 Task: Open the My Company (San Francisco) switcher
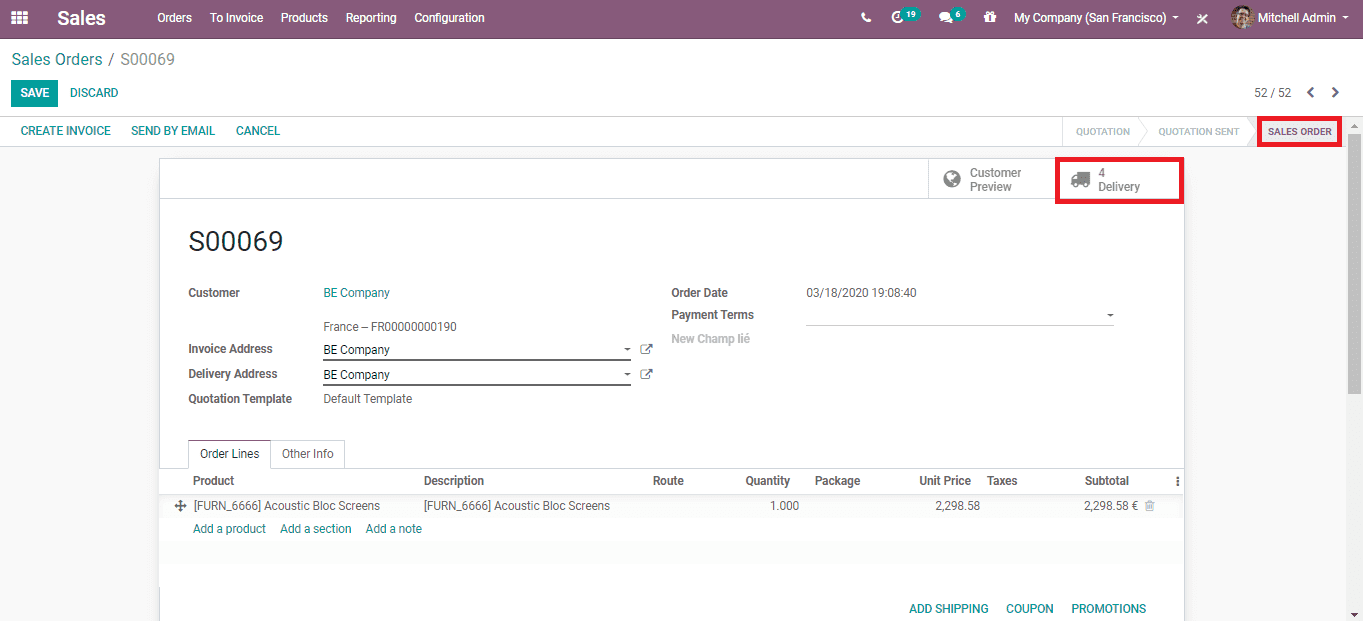click(1096, 18)
